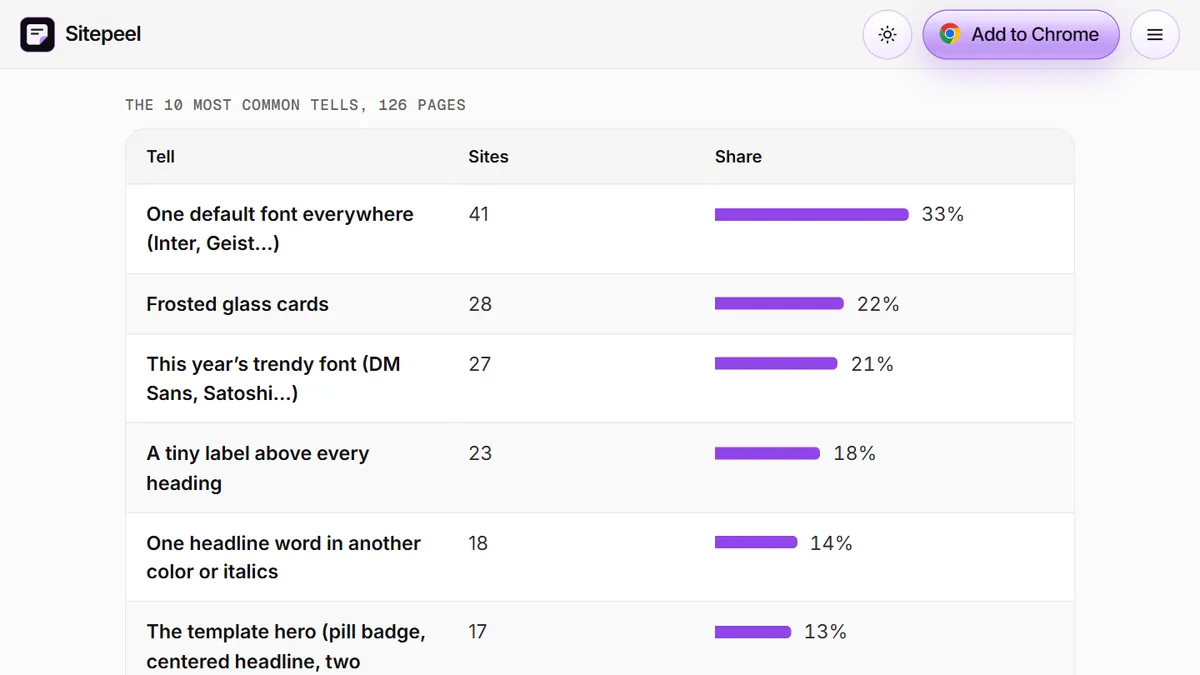Select the 14% share value
The image size is (1200, 675).
tap(831, 543)
